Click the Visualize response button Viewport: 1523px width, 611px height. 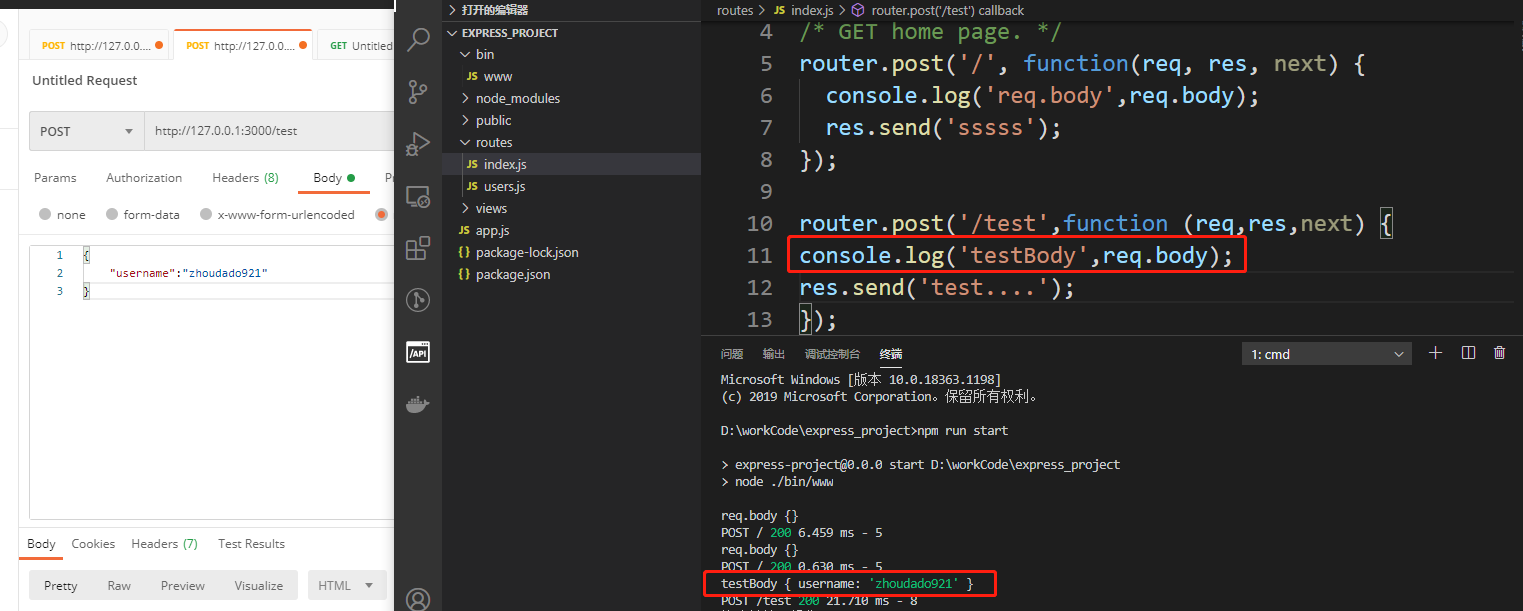pos(259,585)
